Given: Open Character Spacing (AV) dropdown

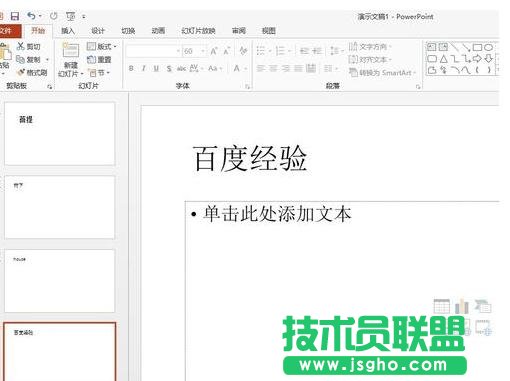Looking at the screenshot, I should coord(196,69).
